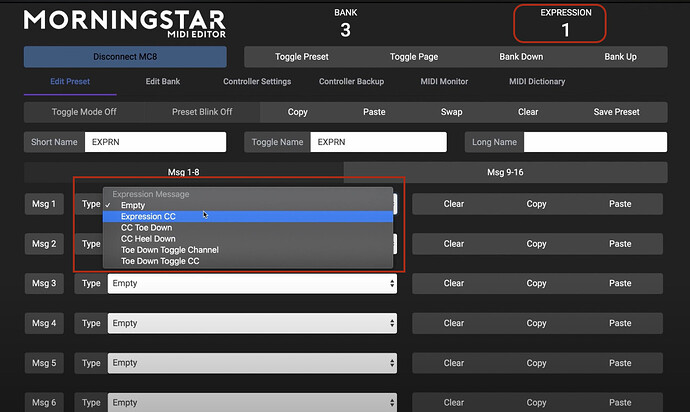Click Clear for Msg 2
This screenshot has width=690, height=412.
(454, 244)
